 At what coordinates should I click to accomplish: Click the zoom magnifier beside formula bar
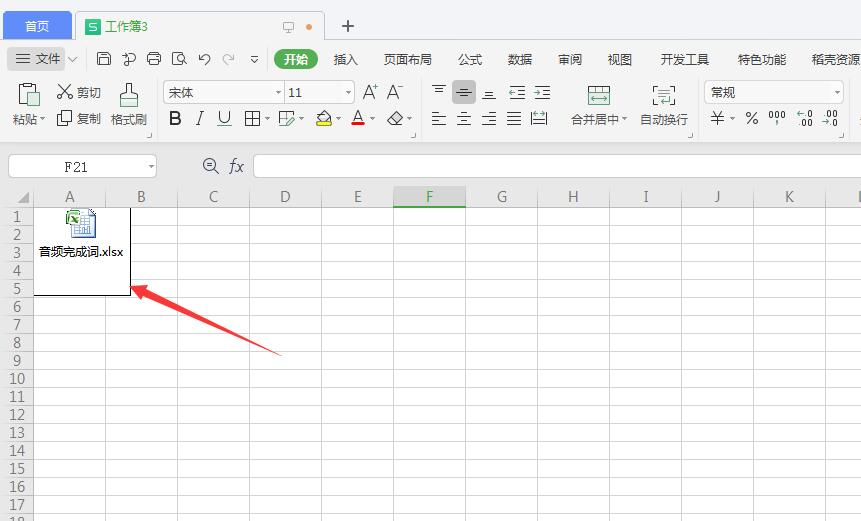[210, 166]
